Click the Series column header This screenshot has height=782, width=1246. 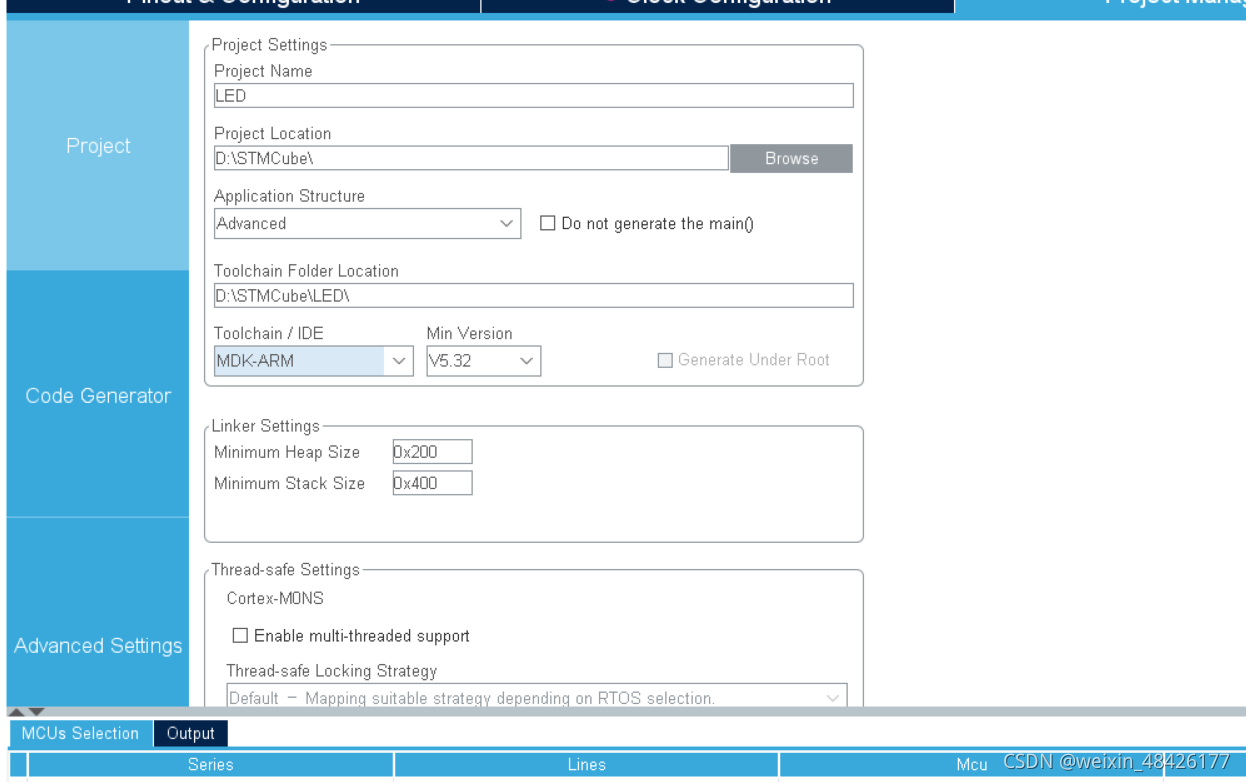pyautogui.click(x=210, y=765)
